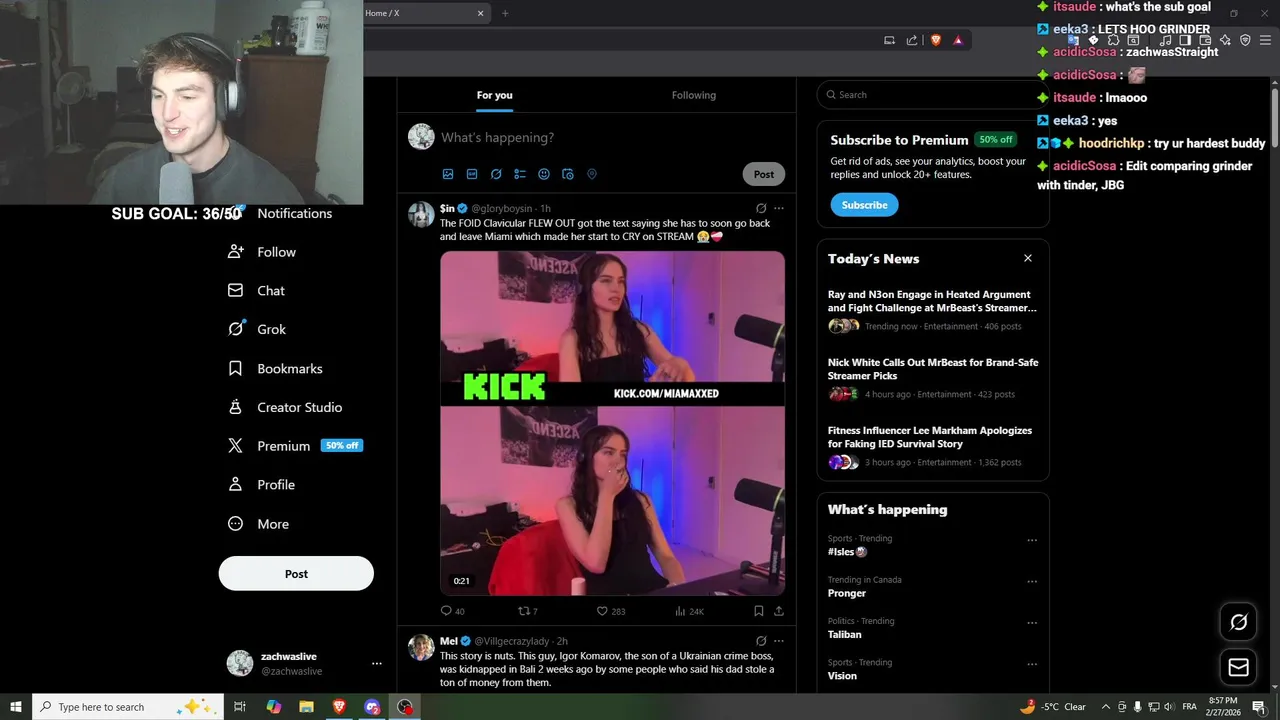
Task: Open the floating Grok button
Action: (1239, 622)
